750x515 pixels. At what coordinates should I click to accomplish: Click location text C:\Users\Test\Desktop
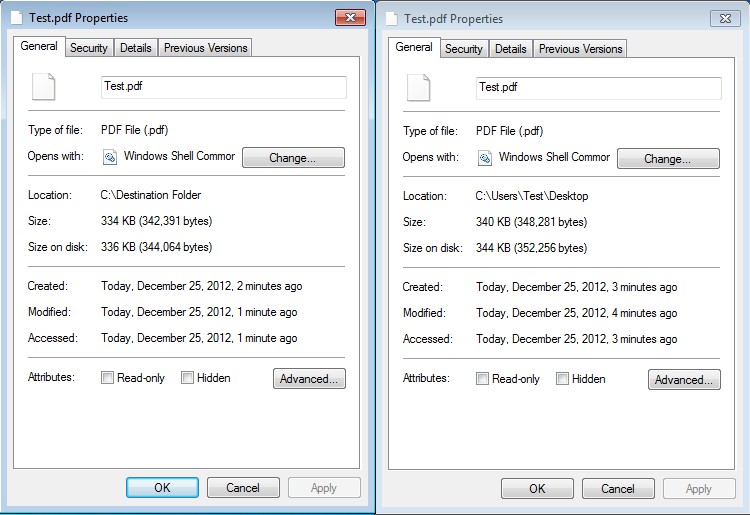pyautogui.click(x=532, y=196)
